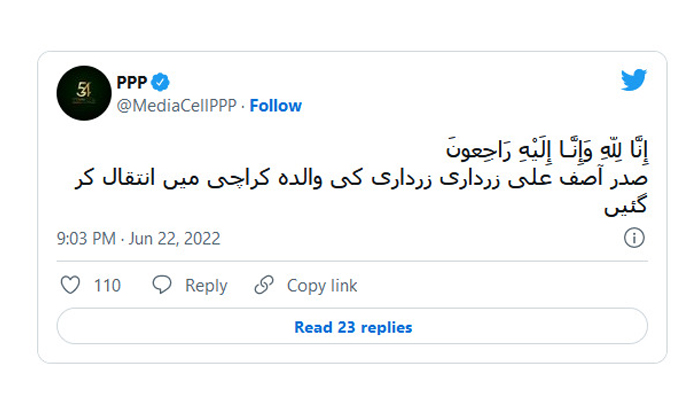Click the PPP account name
Viewport: 700px width, 400px height.
coord(131,82)
